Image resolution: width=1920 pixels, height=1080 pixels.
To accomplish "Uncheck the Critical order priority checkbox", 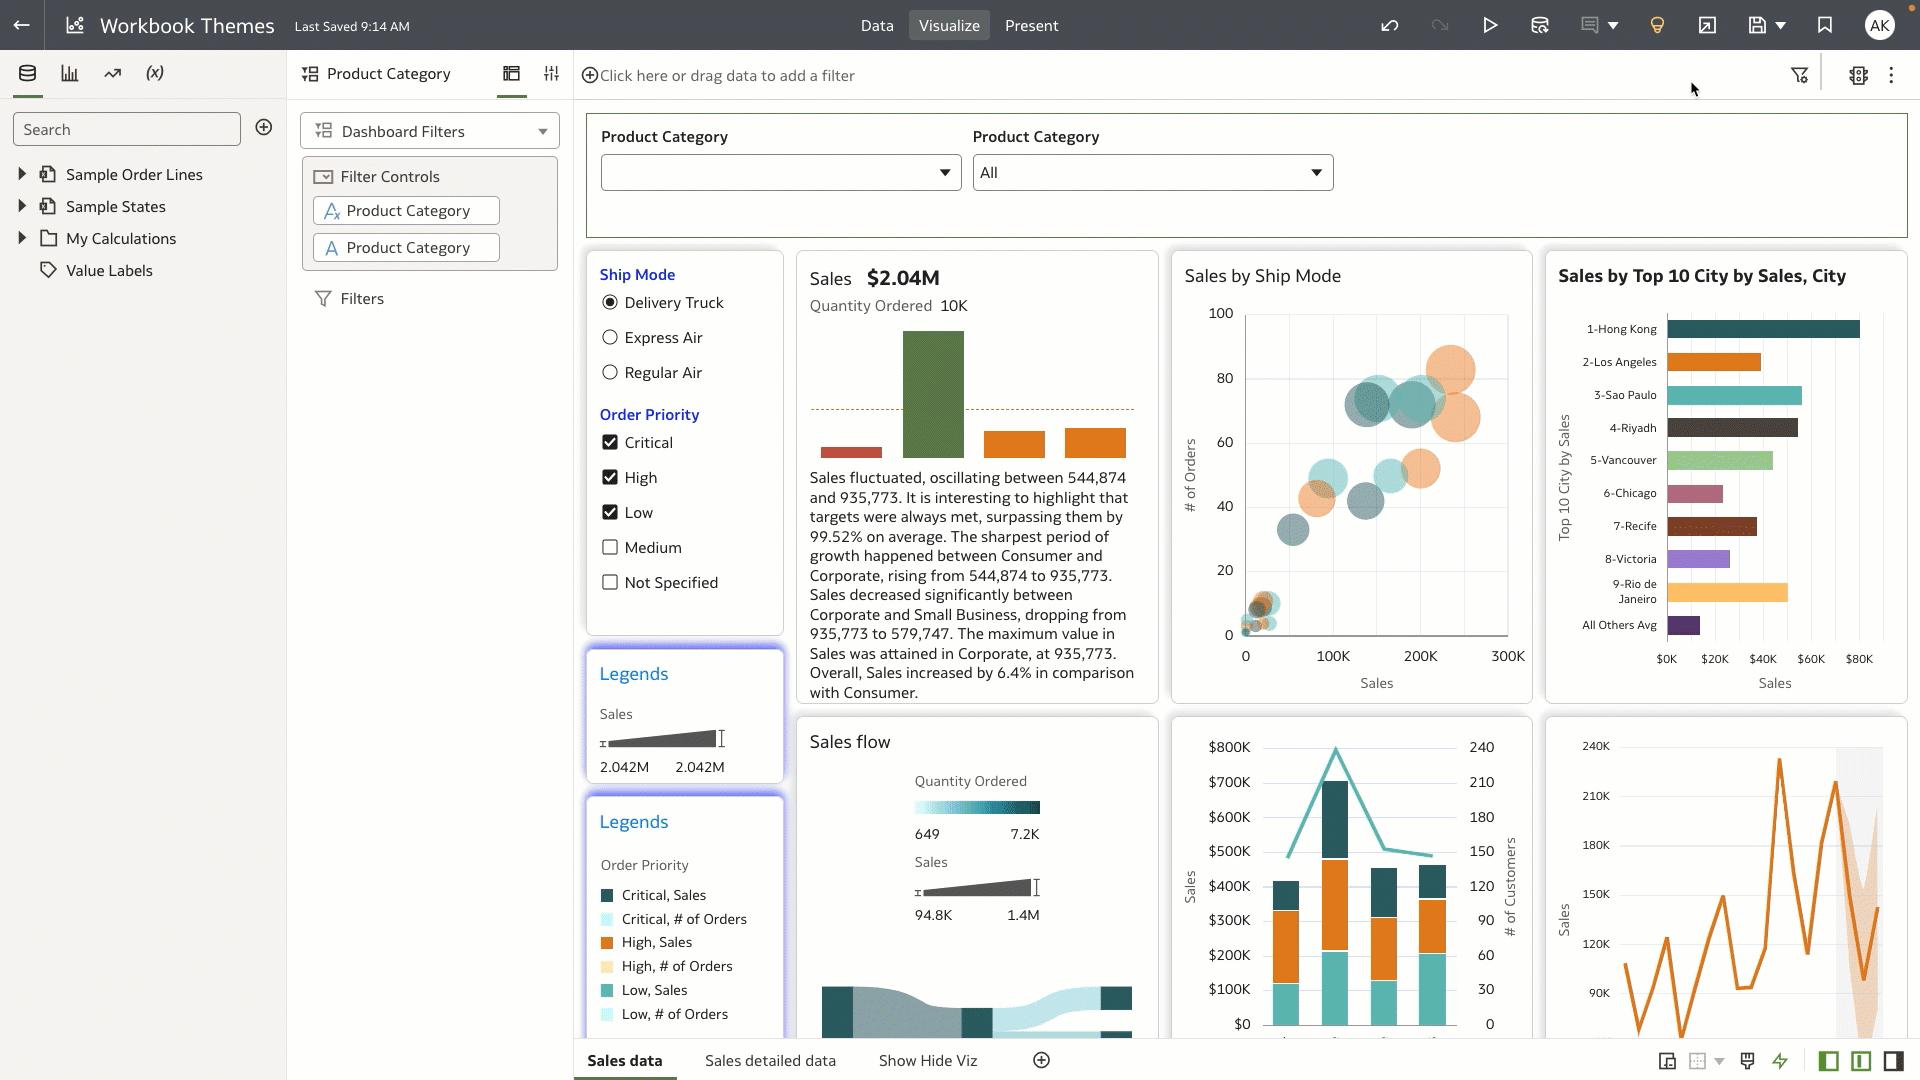I will click(610, 442).
